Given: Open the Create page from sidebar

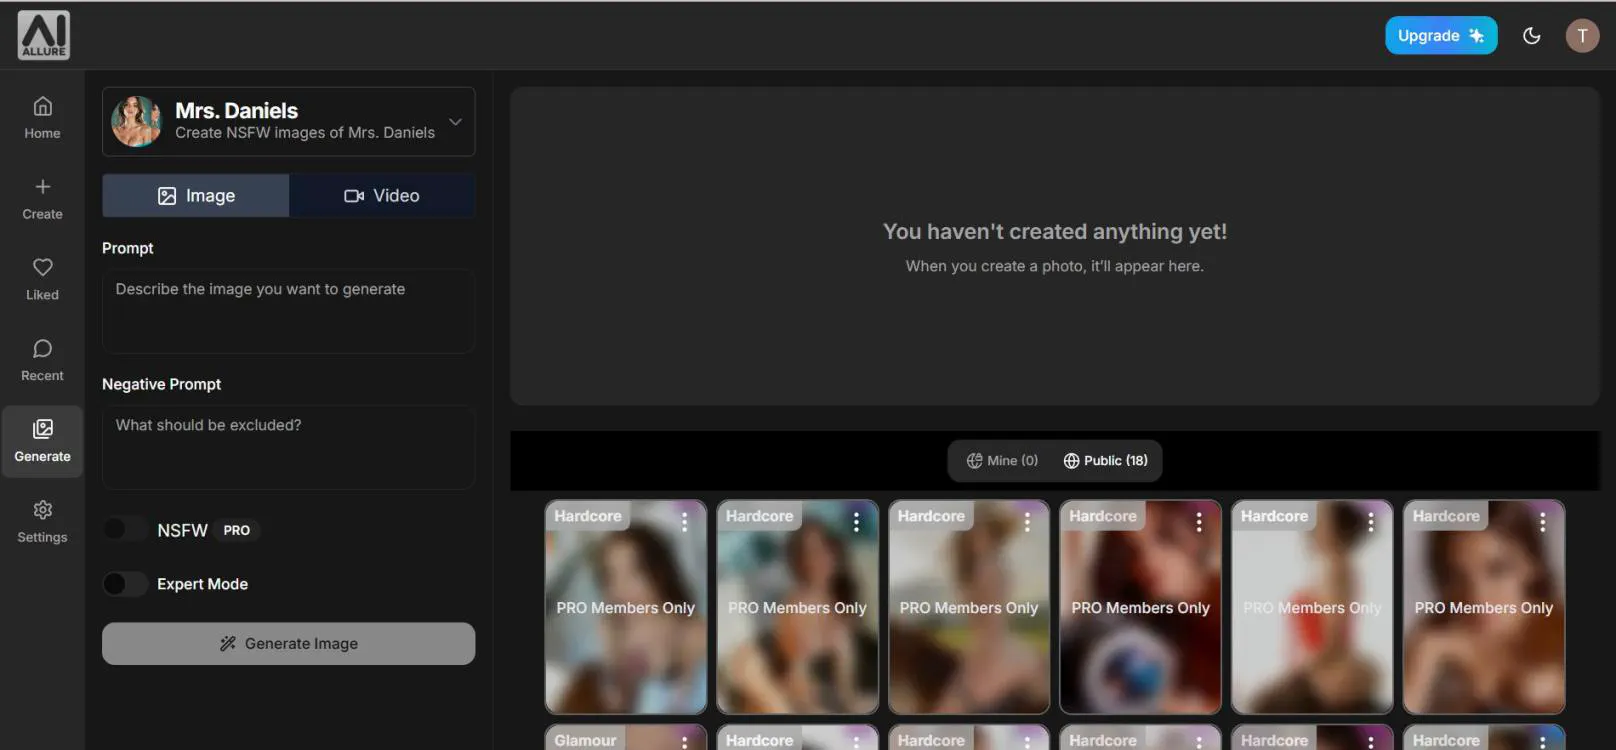Looking at the screenshot, I should [42, 198].
